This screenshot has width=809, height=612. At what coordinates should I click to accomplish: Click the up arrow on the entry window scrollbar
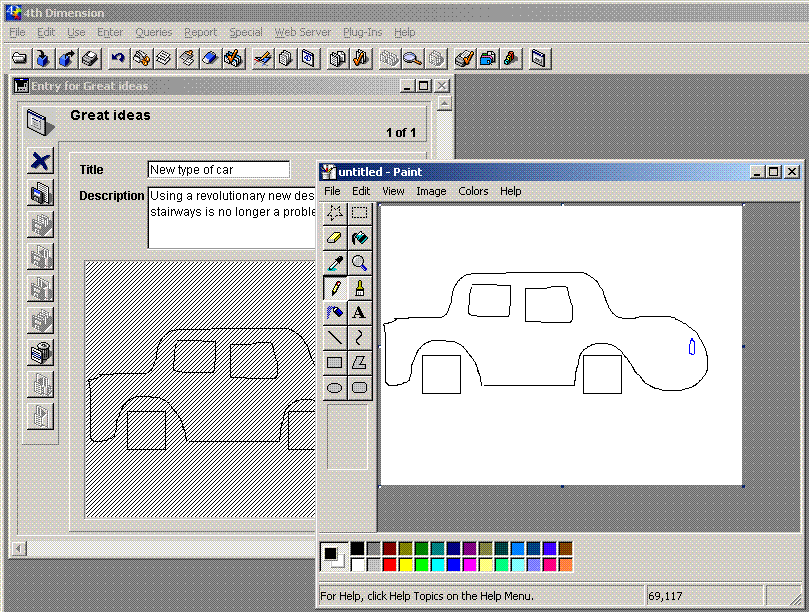coord(444,103)
